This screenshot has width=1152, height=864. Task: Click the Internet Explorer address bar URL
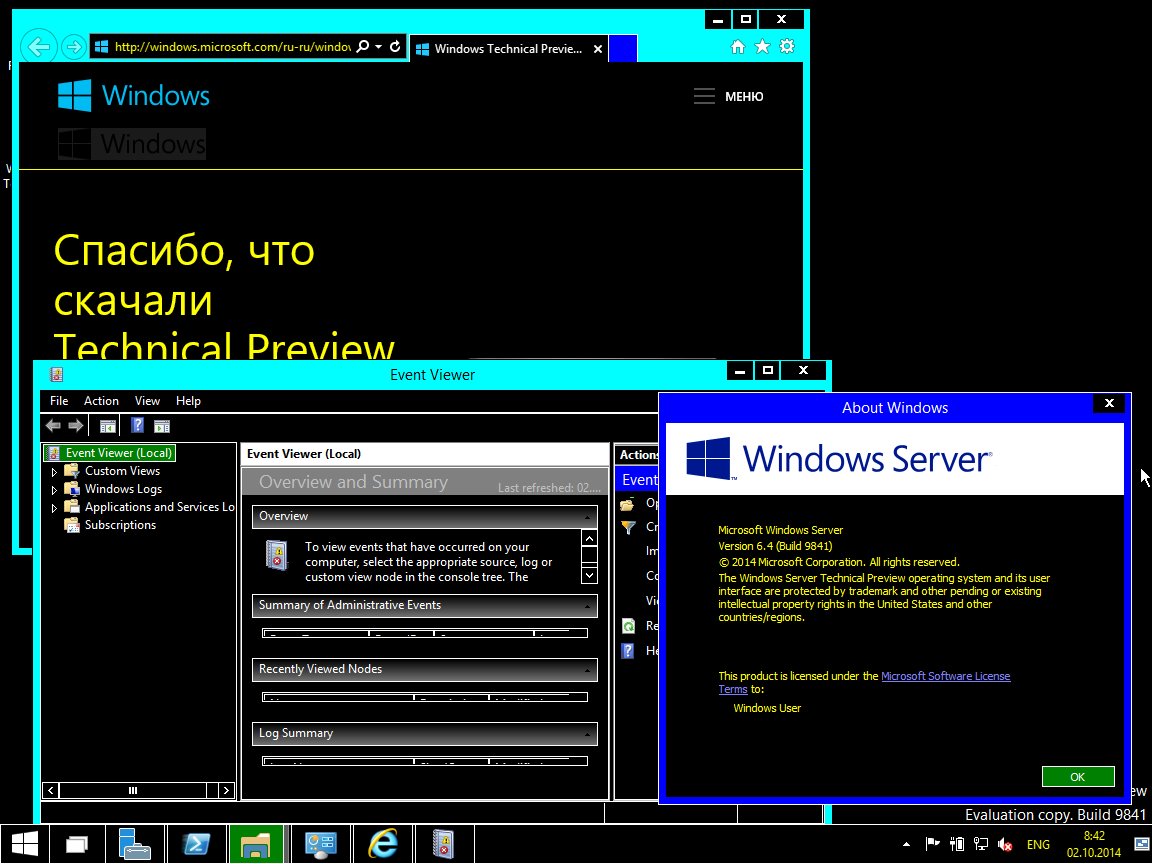click(x=232, y=46)
